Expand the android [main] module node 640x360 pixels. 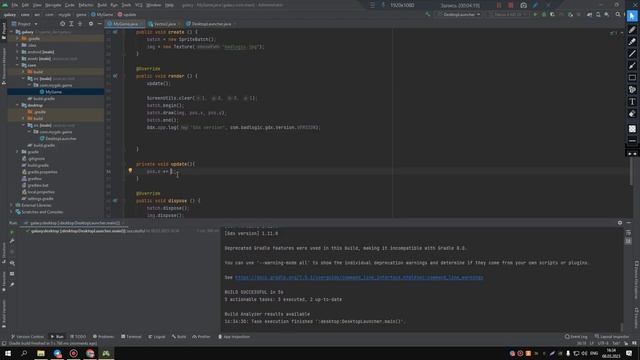pos(18,52)
